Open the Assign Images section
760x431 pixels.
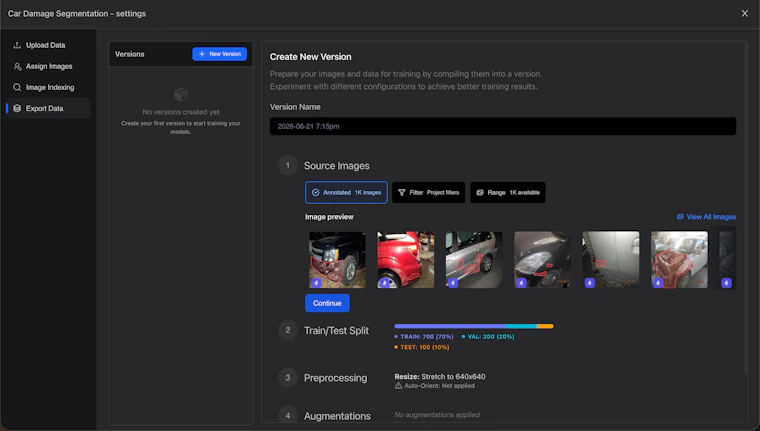point(48,66)
